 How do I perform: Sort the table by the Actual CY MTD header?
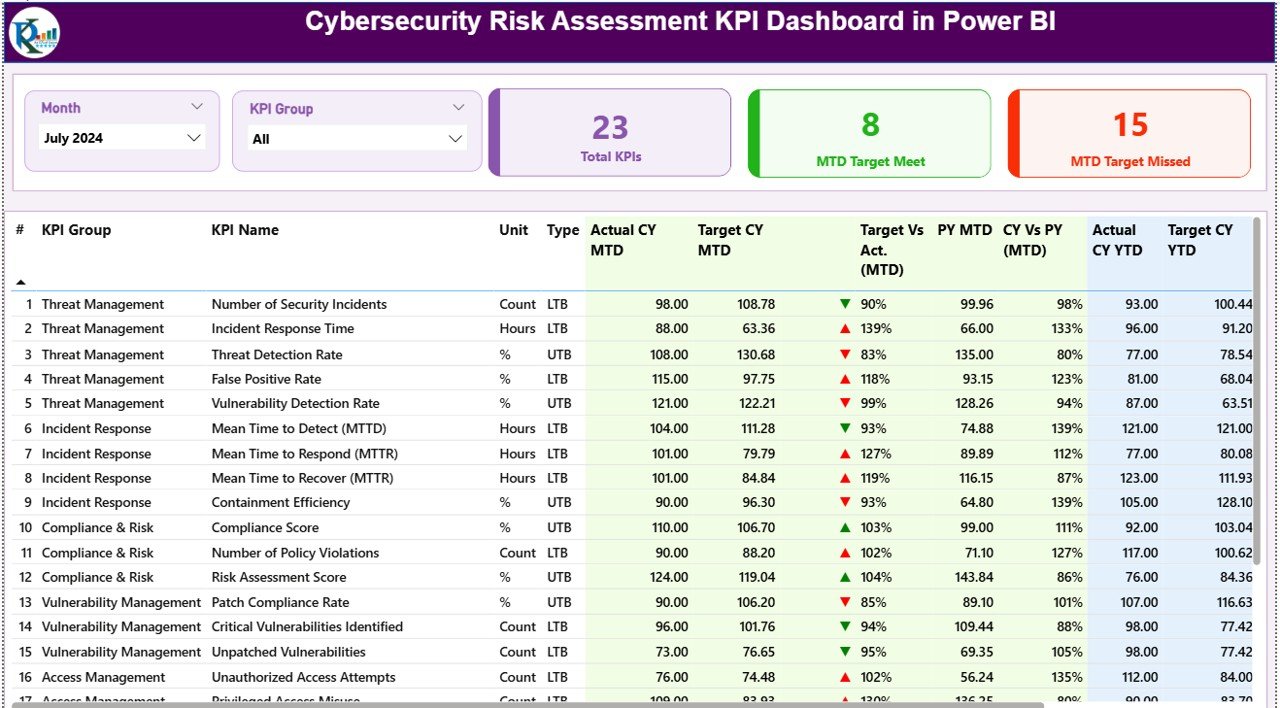pyautogui.click(x=623, y=240)
